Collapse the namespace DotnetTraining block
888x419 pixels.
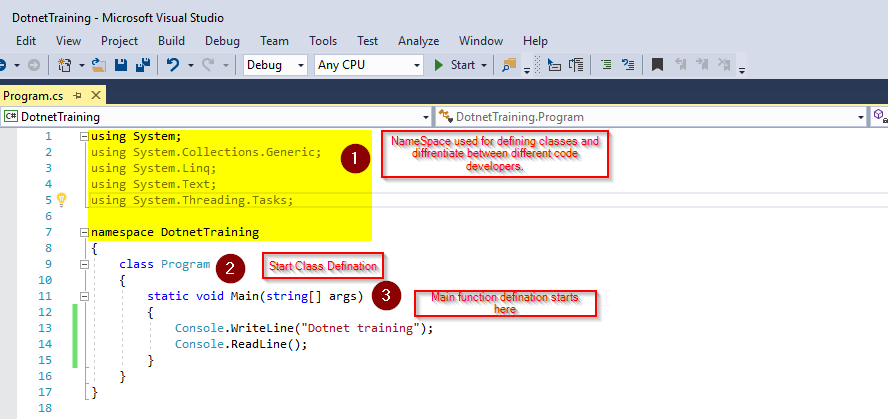click(84, 232)
